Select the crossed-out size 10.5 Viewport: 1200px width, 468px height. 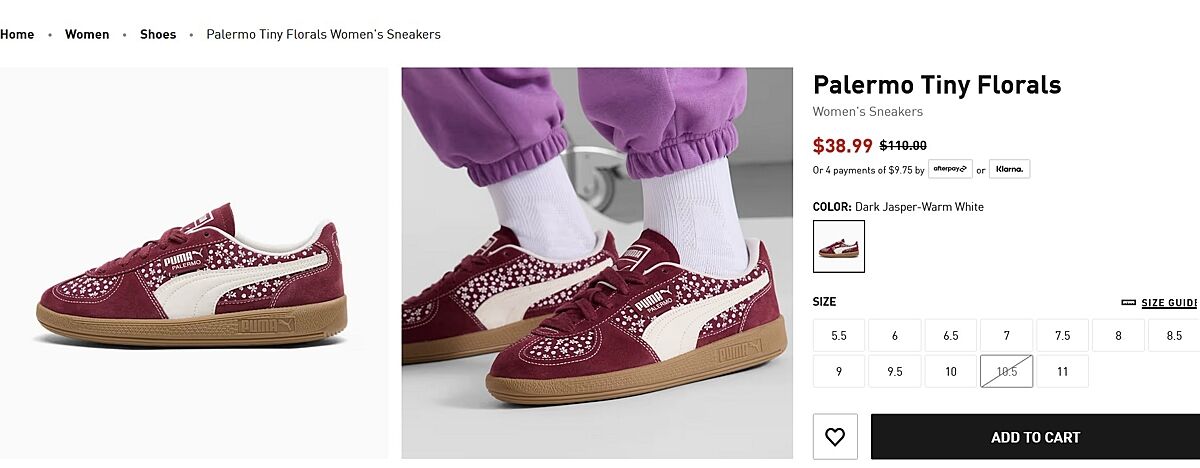(1006, 372)
